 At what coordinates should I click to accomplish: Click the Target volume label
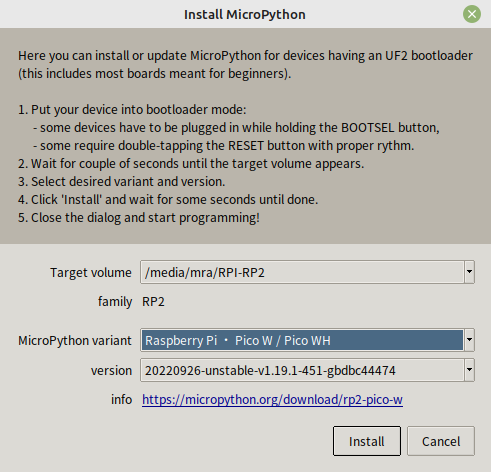tap(91, 273)
